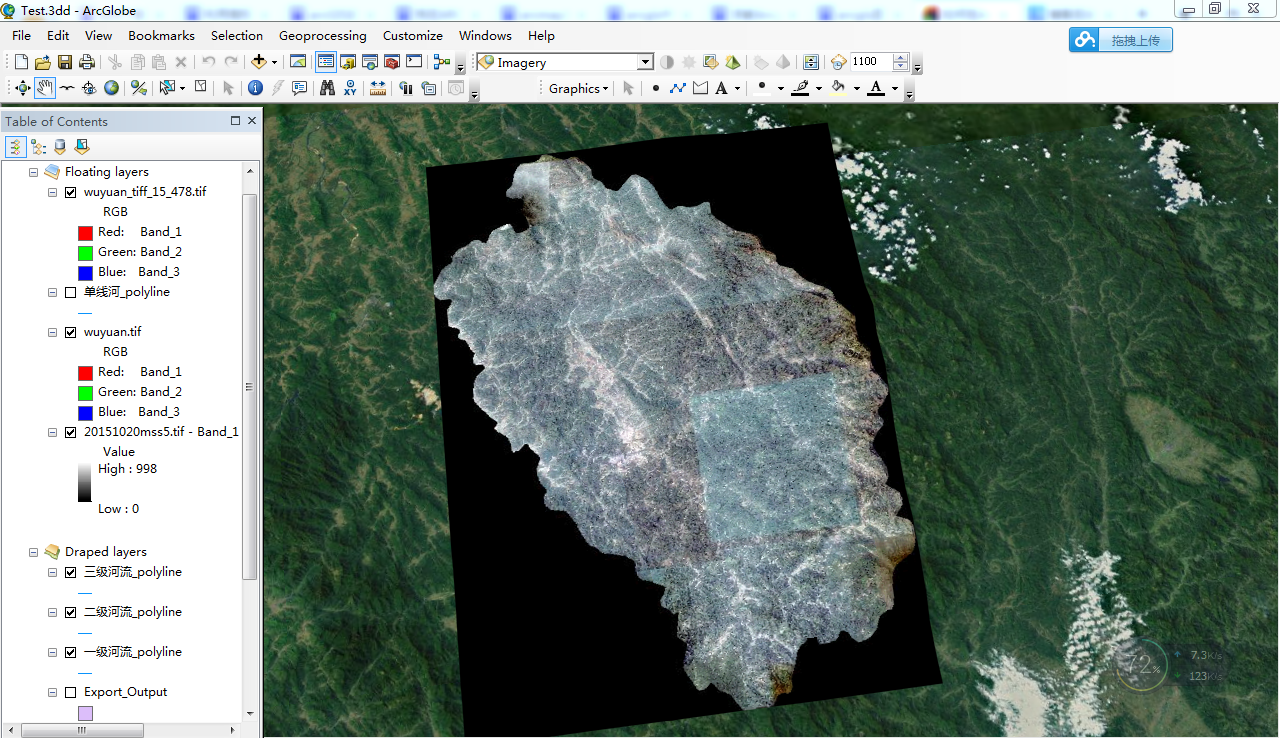This screenshot has width=1280, height=738.
Task: Open the Windows menu
Action: [x=485, y=35]
